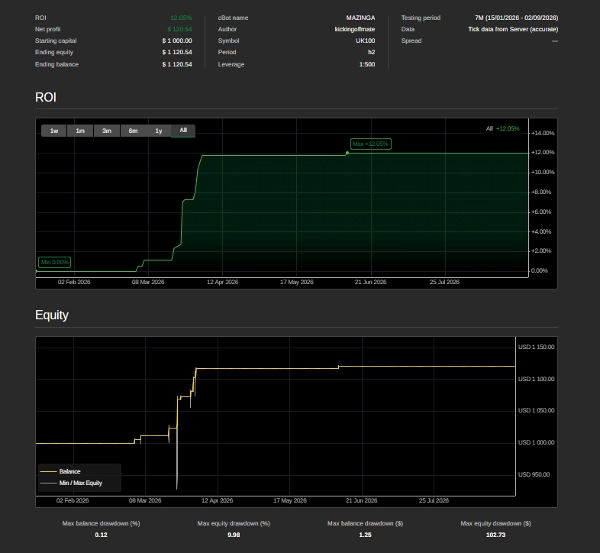
Task: Click the green max point on ROI line
Action: coord(347,153)
